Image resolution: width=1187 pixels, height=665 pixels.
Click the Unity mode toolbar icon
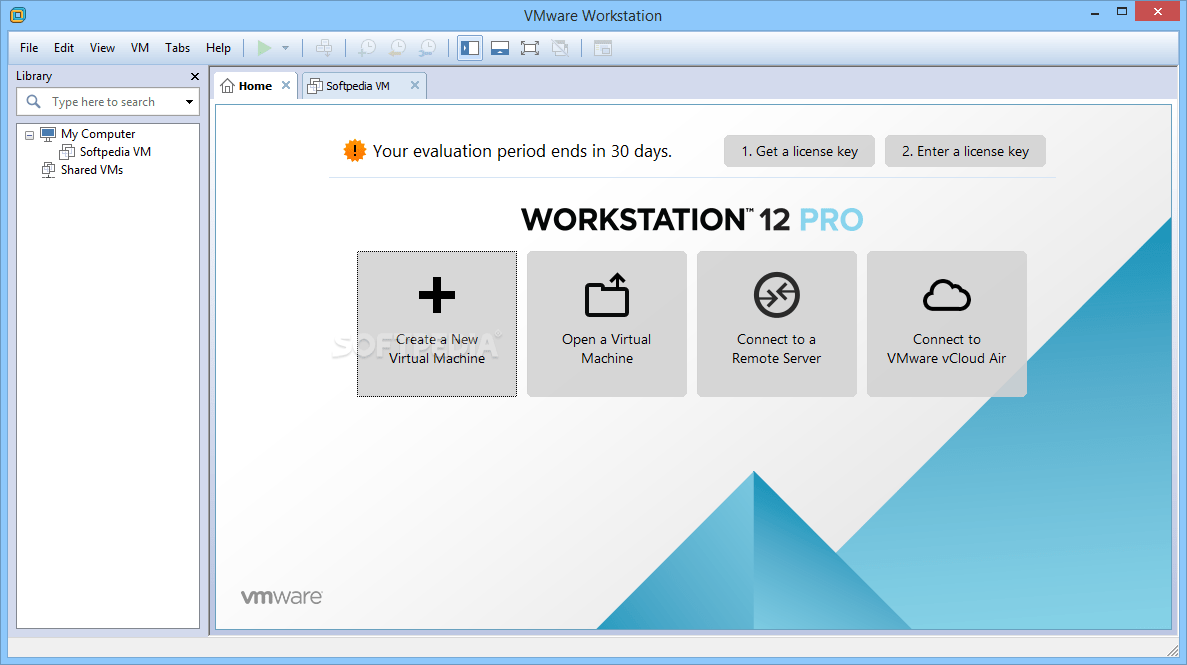coord(560,48)
